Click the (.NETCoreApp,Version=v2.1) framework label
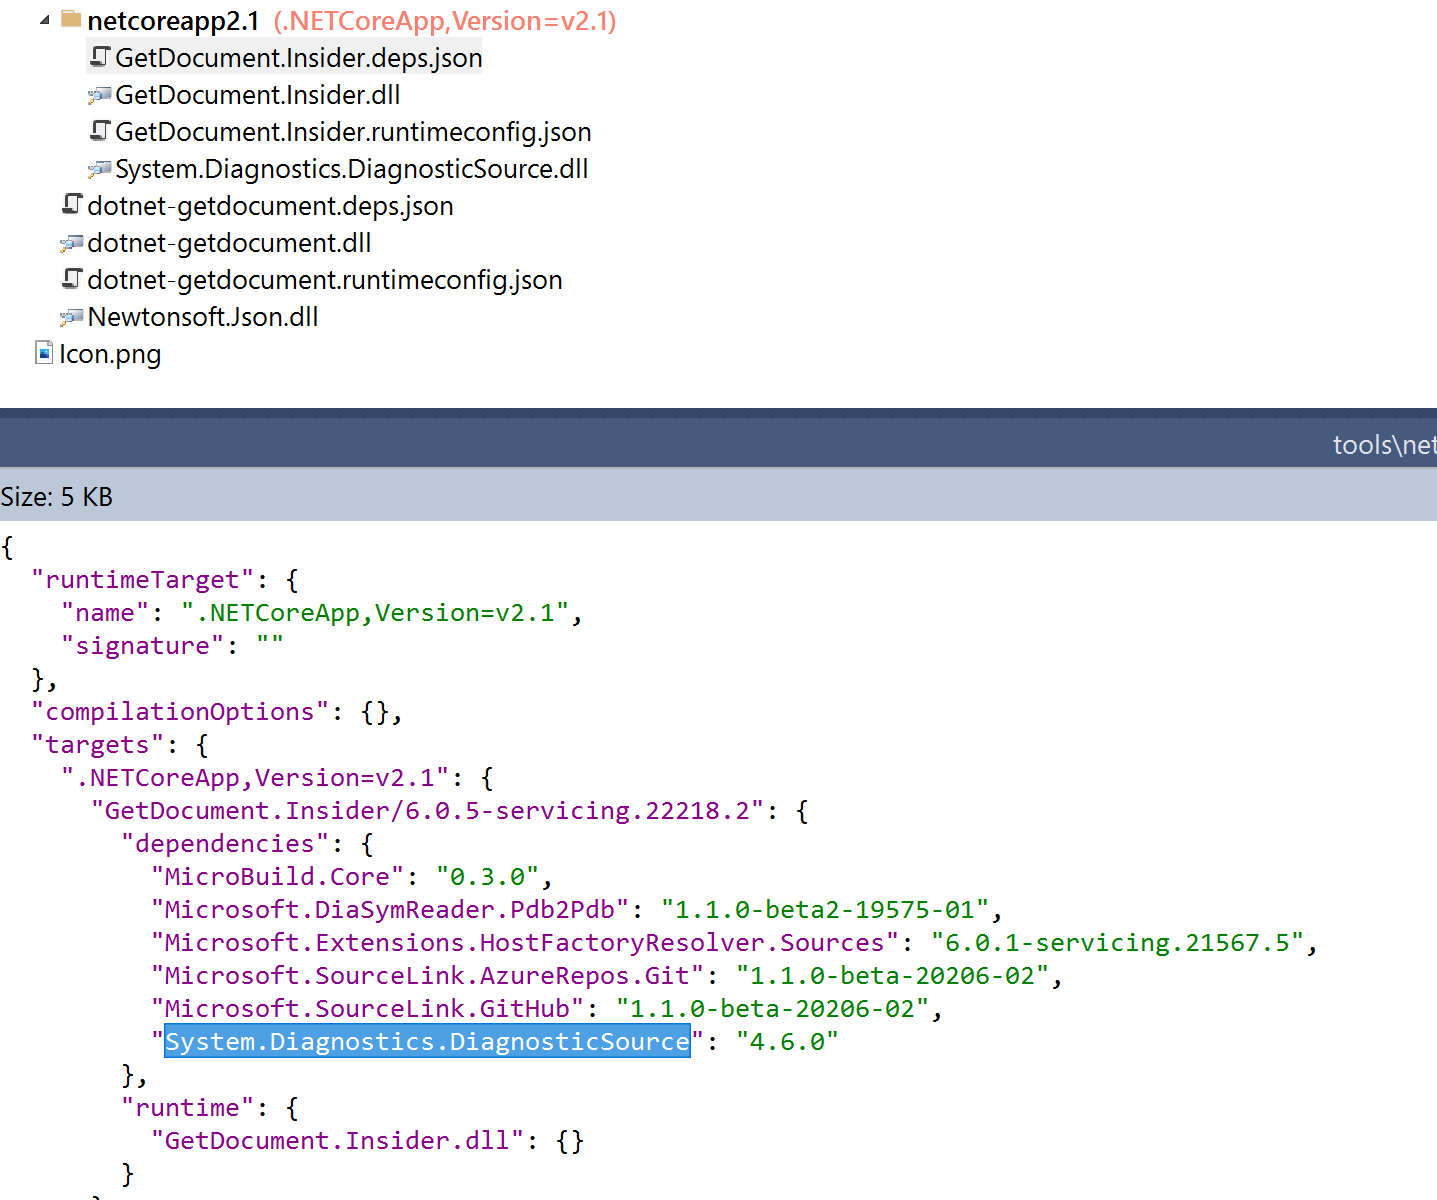 445,21
